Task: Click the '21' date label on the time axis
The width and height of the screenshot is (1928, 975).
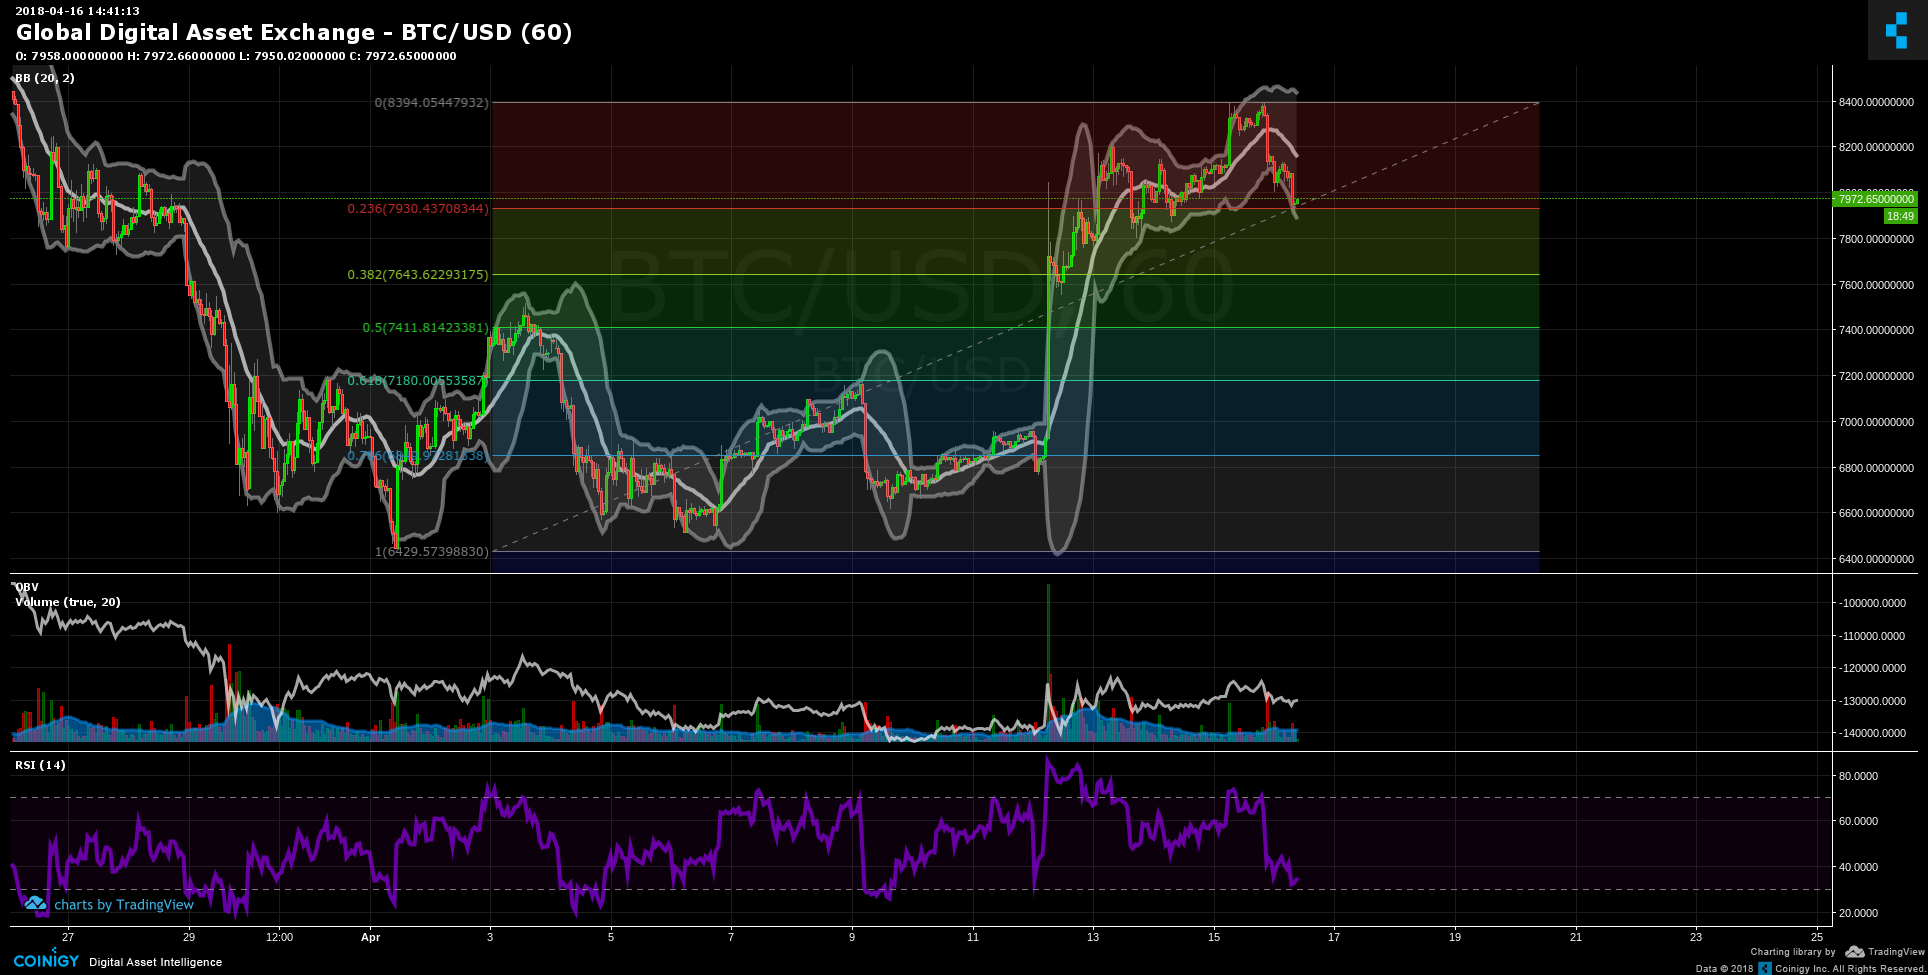Action: click(x=1576, y=938)
